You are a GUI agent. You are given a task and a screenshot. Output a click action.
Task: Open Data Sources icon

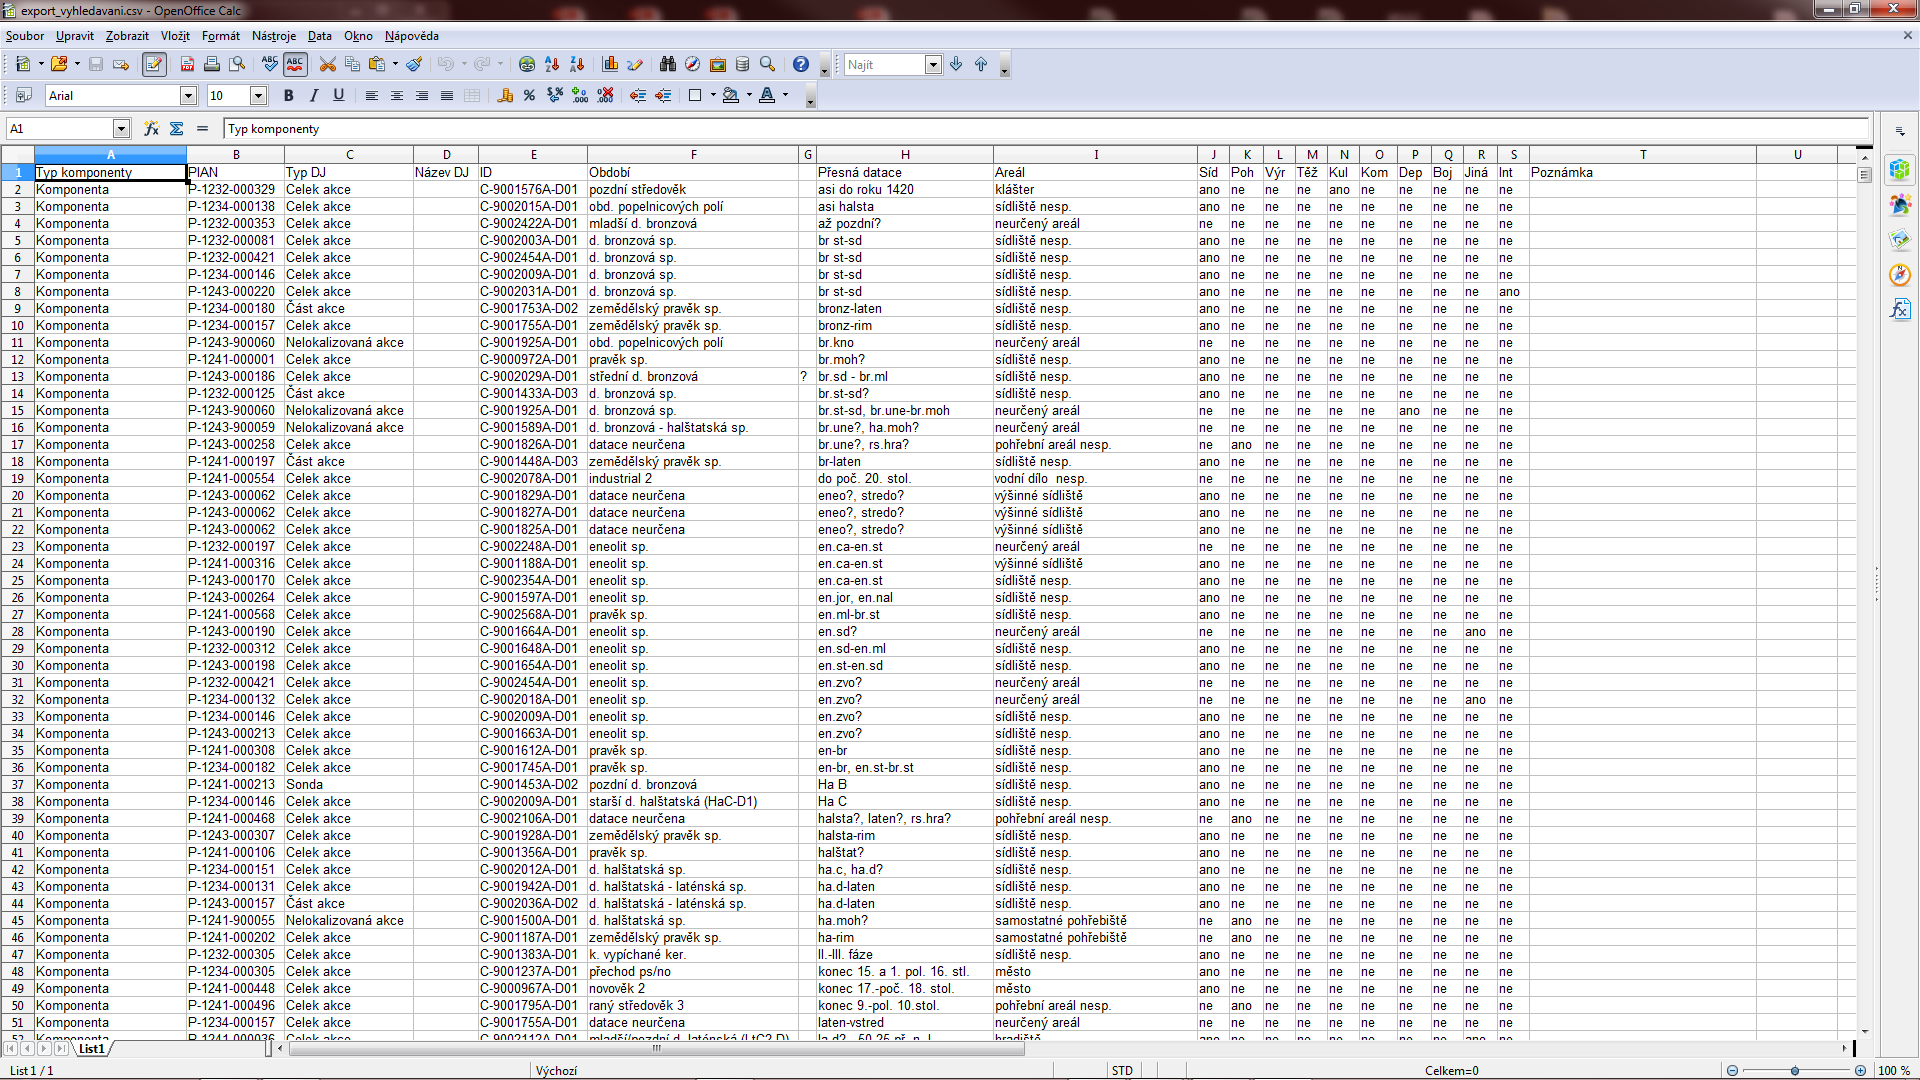click(x=743, y=64)
